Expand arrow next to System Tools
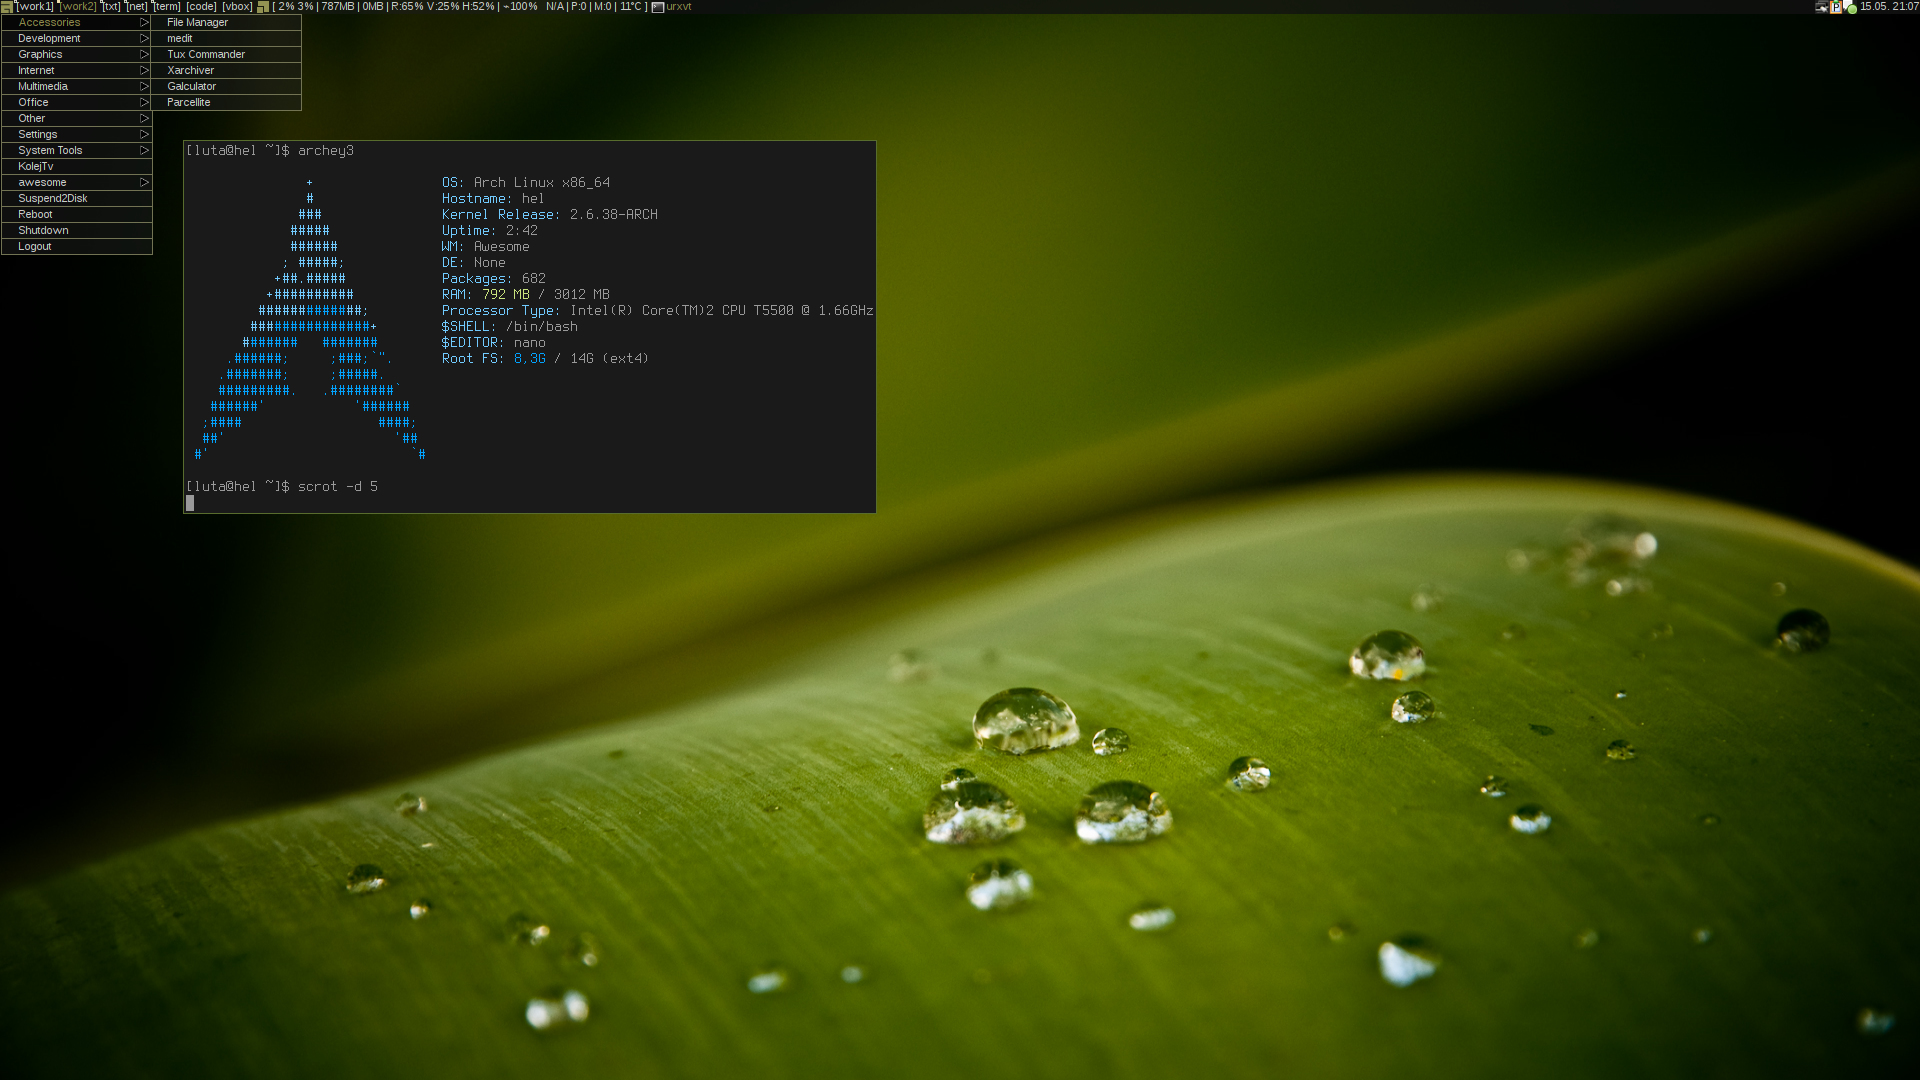The image size is (1920, 1080). pos(144,150)
